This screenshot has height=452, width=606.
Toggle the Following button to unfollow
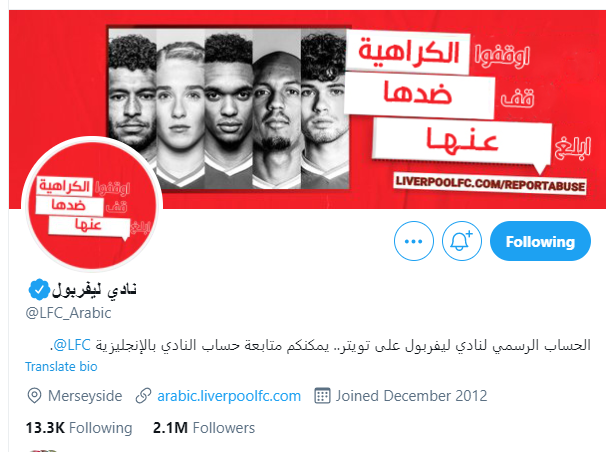(x=540, y=241)
